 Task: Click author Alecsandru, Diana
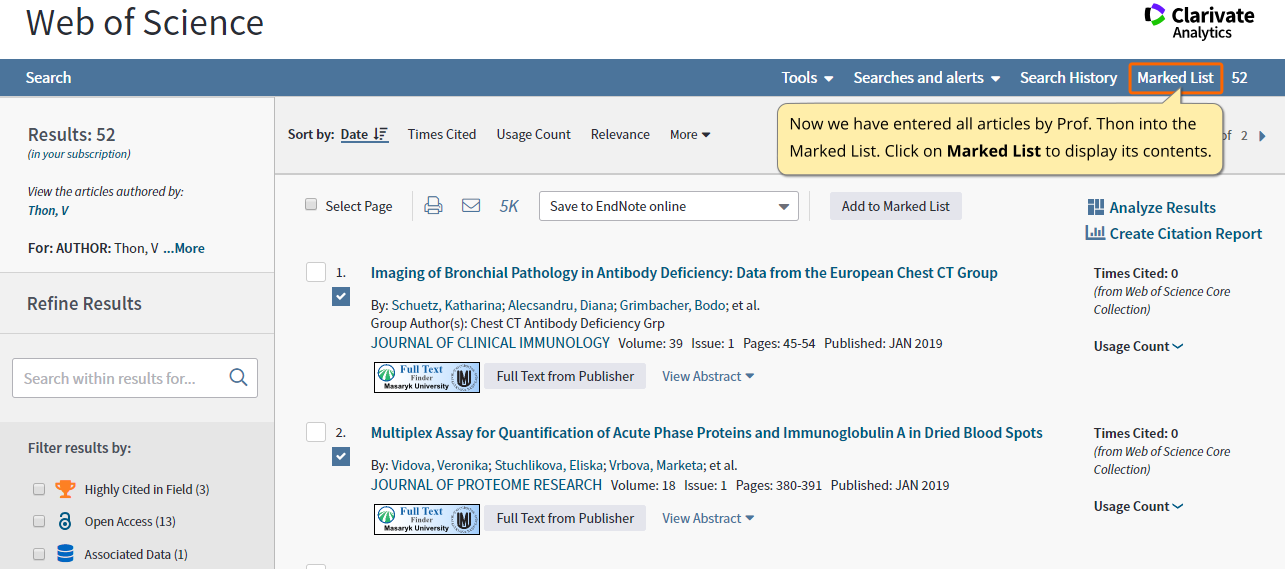point(561,305)
